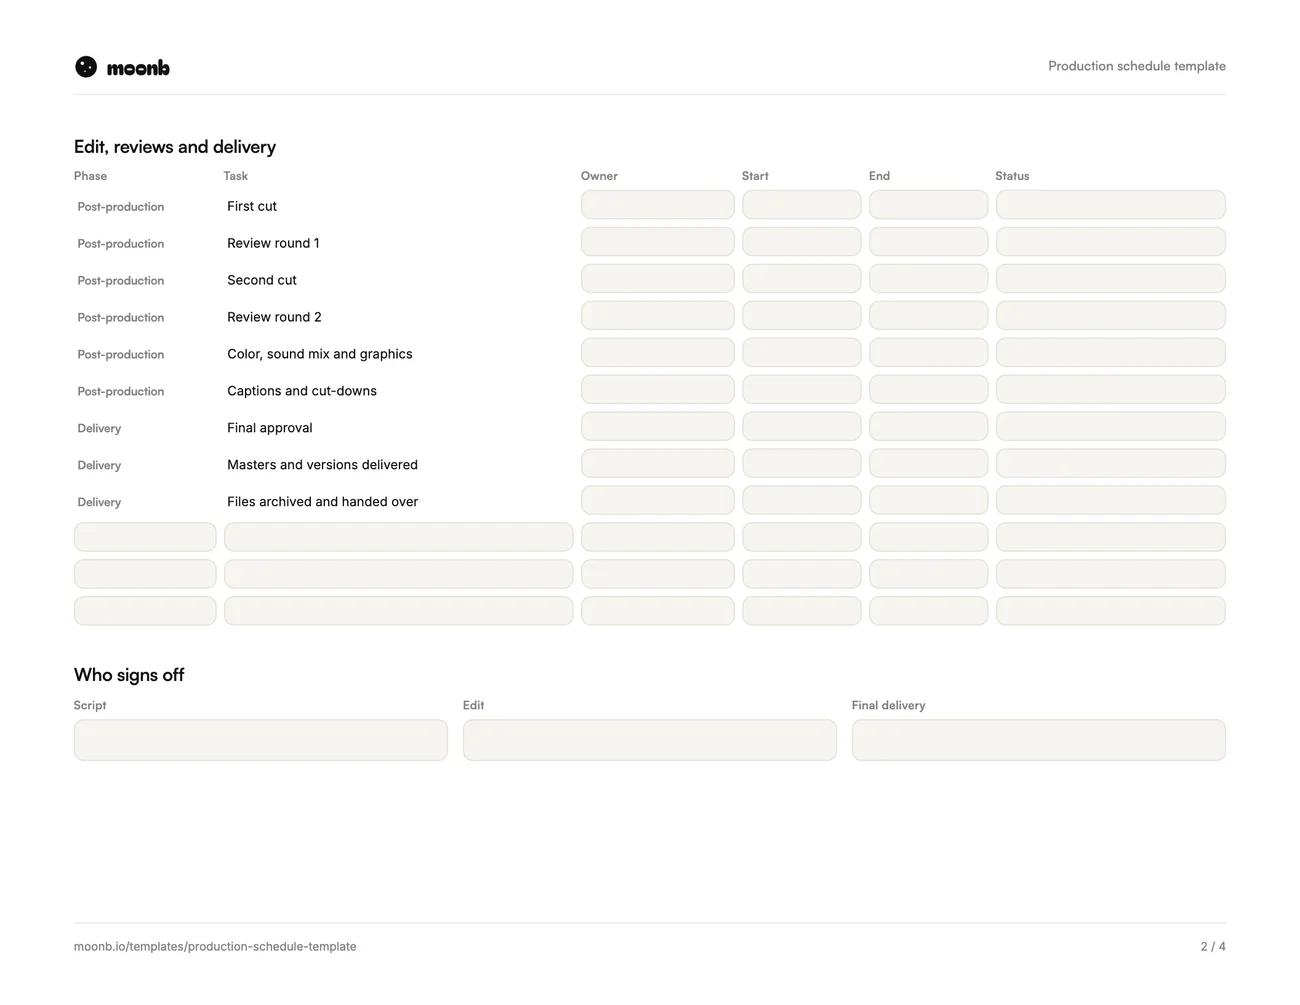Screen dimensions: 1300x1005
Task: Click the Owner field for First cut
Action: [x=658, y=205]
